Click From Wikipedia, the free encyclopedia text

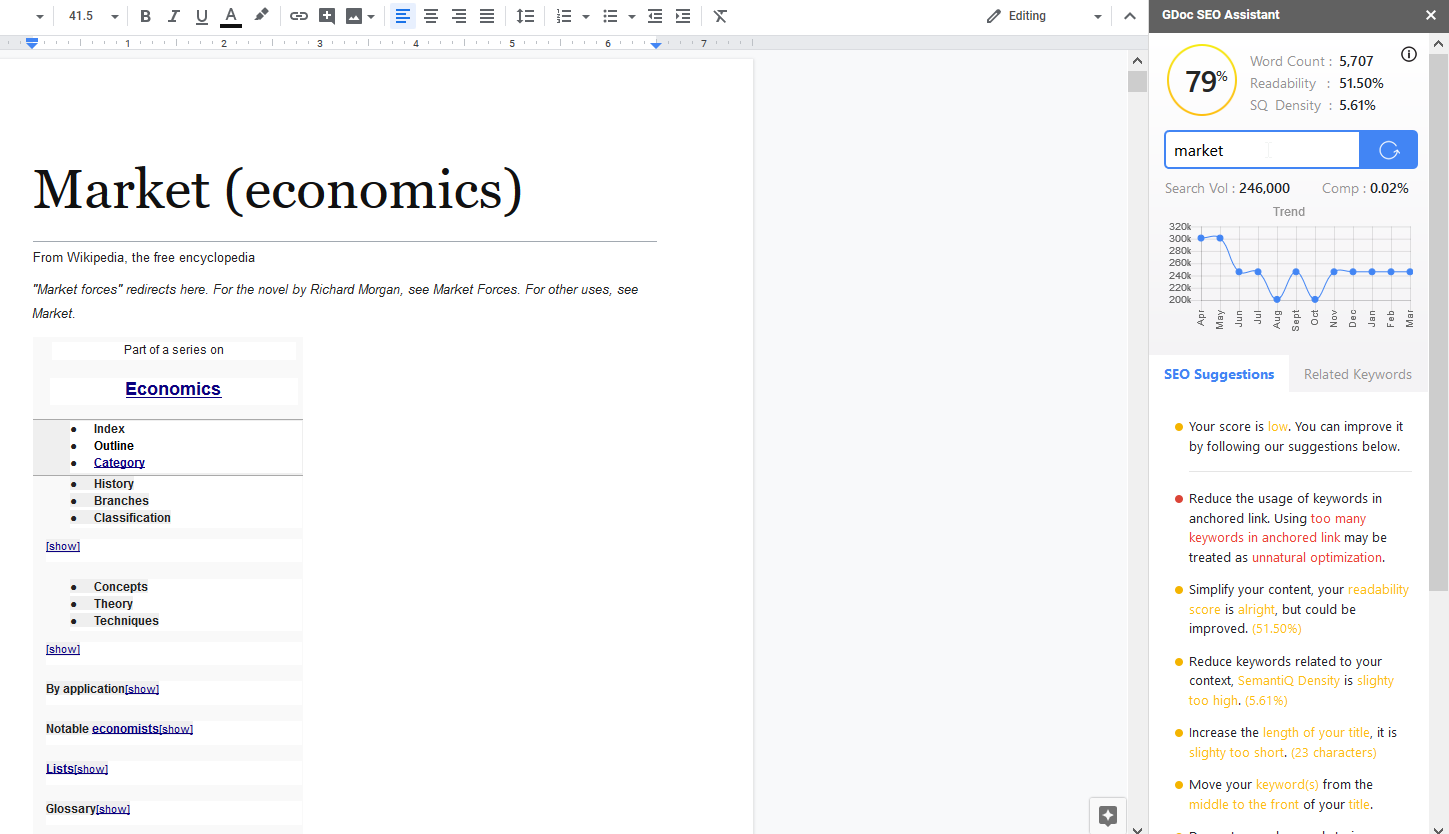coord(144,258)
